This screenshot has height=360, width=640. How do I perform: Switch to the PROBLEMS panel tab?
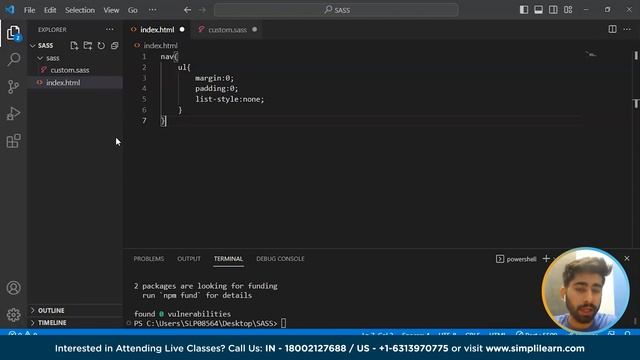click(149, 259)
